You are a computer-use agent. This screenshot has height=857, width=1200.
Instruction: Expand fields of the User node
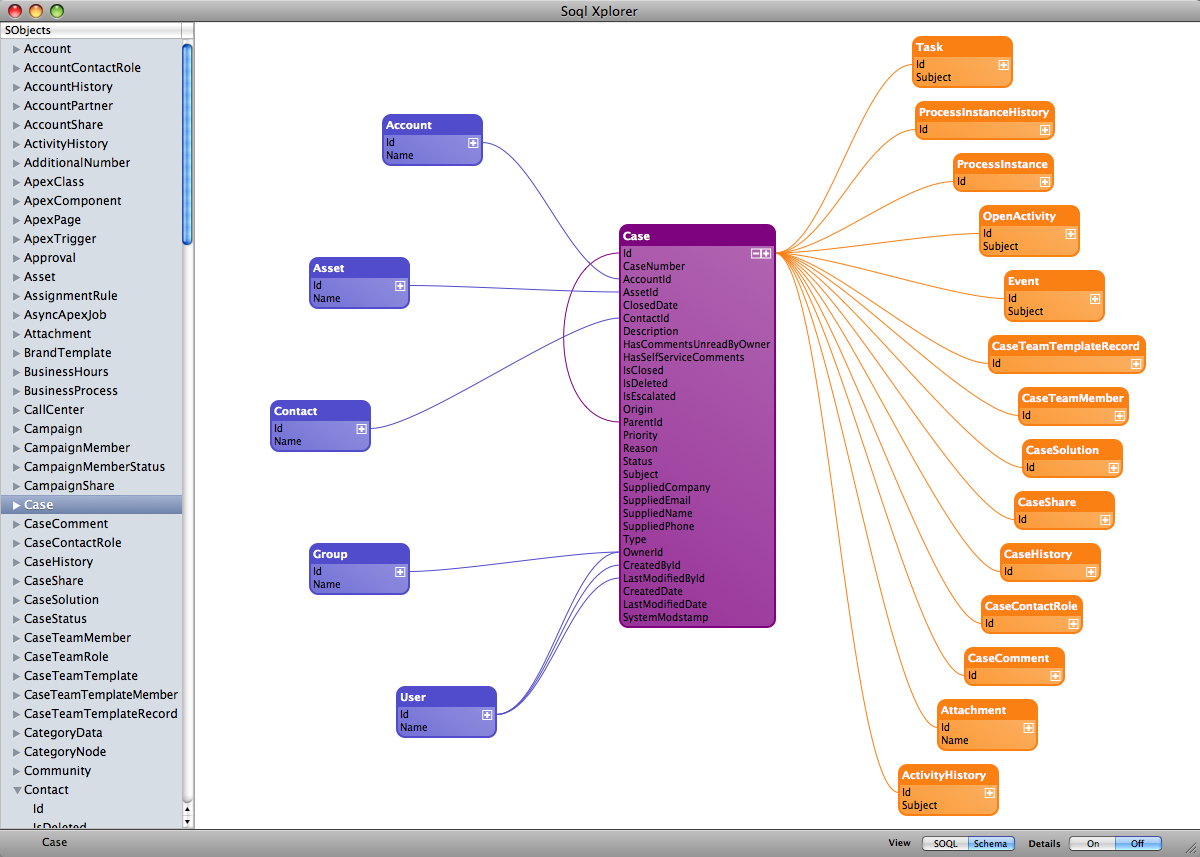coord(487,715)
